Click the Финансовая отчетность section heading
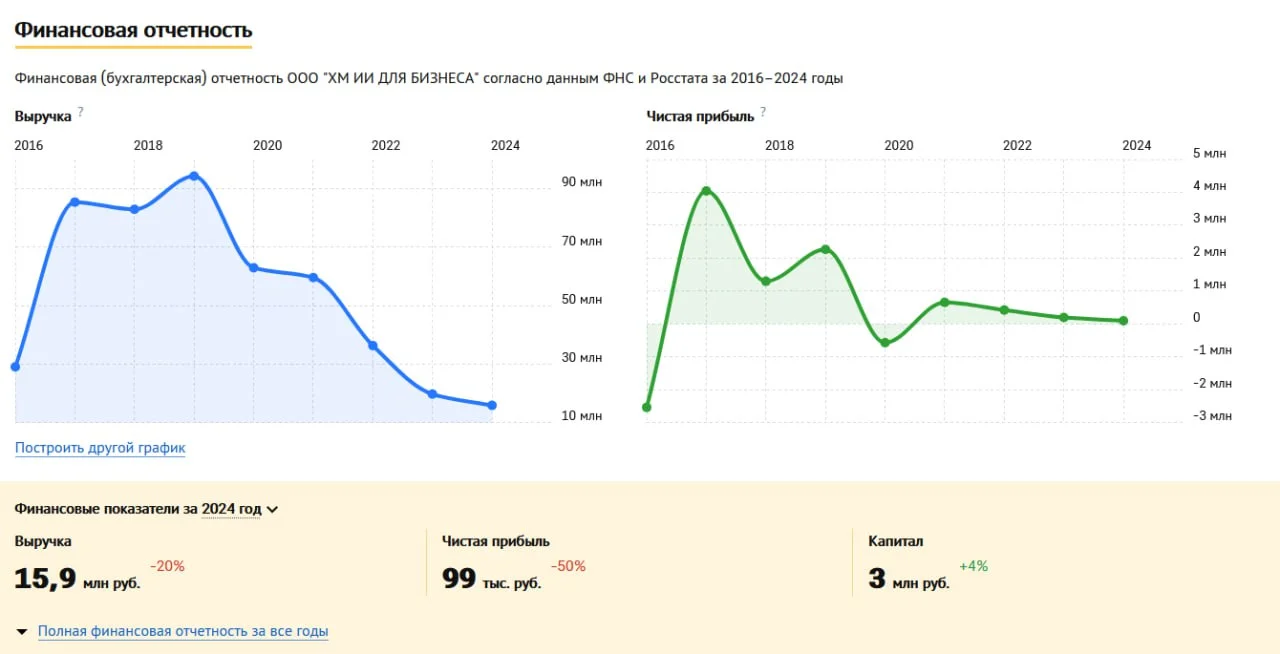 tap(133, 31)
